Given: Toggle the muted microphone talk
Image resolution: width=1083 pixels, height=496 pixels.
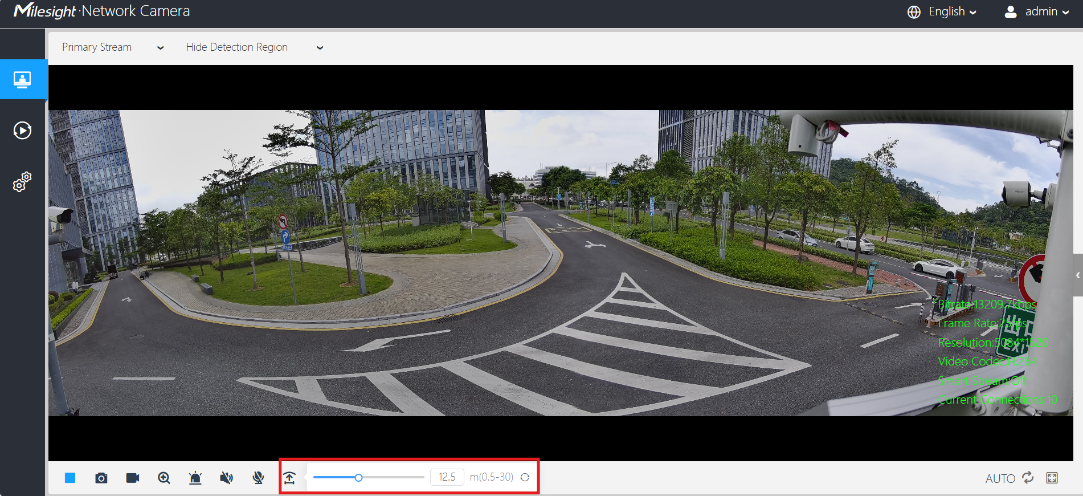Looking at the screenshot, I should click(258, 478).
